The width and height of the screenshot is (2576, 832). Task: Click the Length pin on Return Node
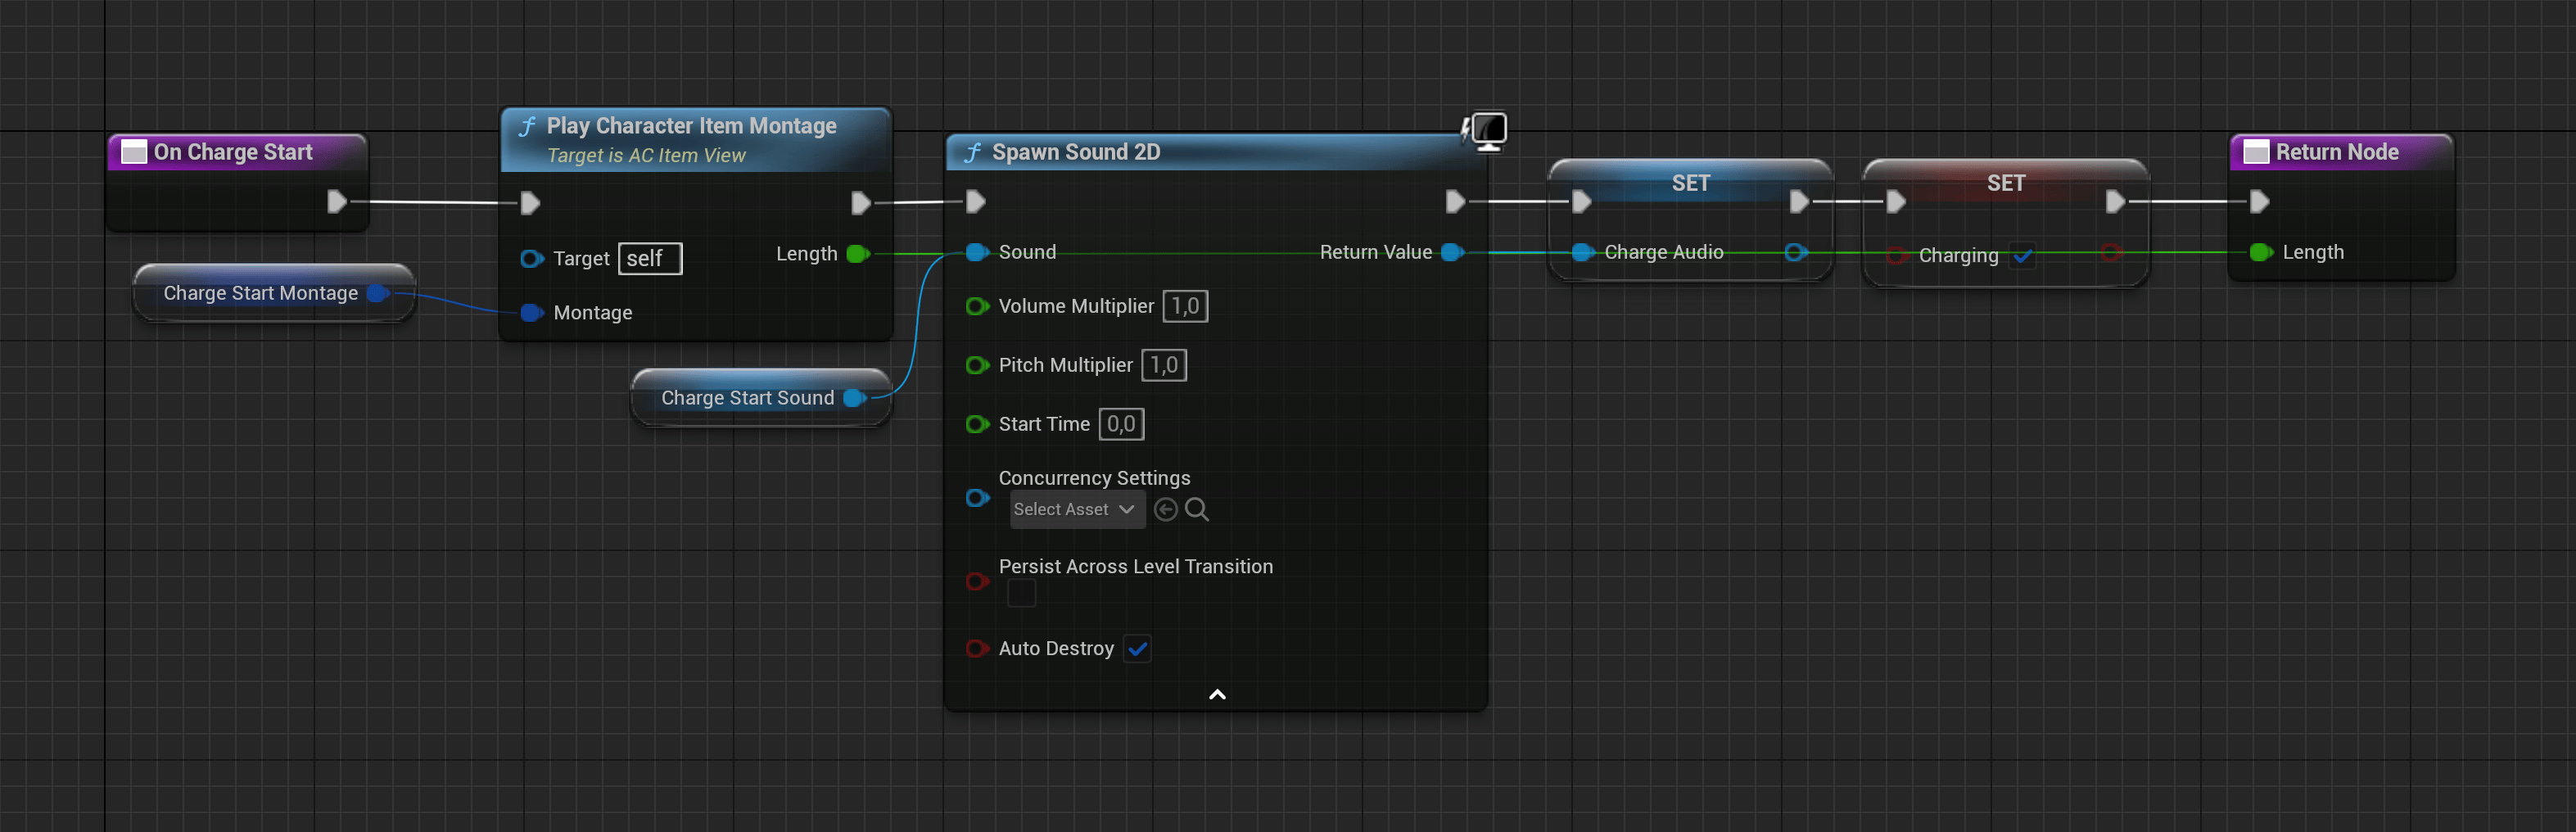point(2261,252)
